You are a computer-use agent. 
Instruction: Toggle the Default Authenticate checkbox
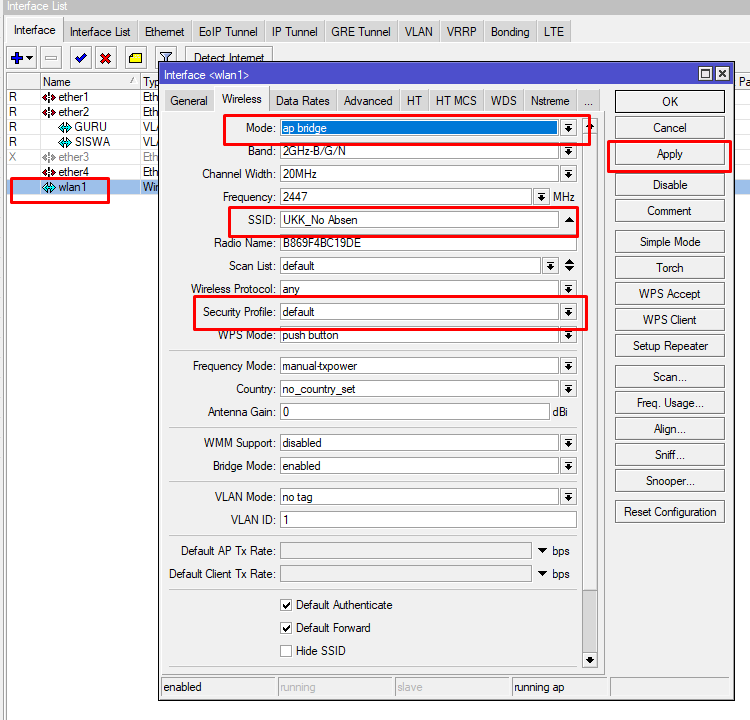click(286, 605)
